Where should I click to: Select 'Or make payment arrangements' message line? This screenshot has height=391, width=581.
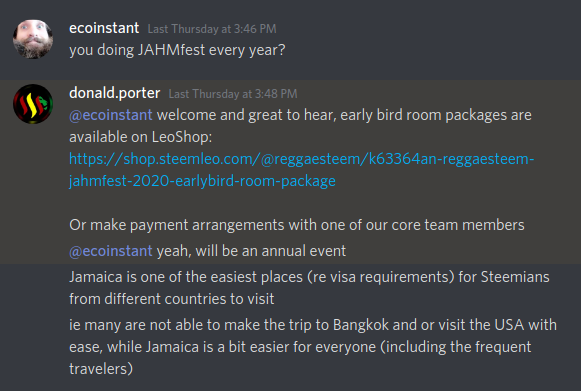pyautogui.click(x=297, y=225)
